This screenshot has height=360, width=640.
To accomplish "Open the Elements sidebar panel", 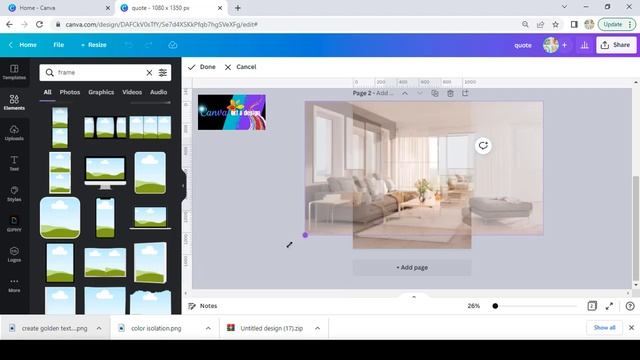I will pos(14,102).
